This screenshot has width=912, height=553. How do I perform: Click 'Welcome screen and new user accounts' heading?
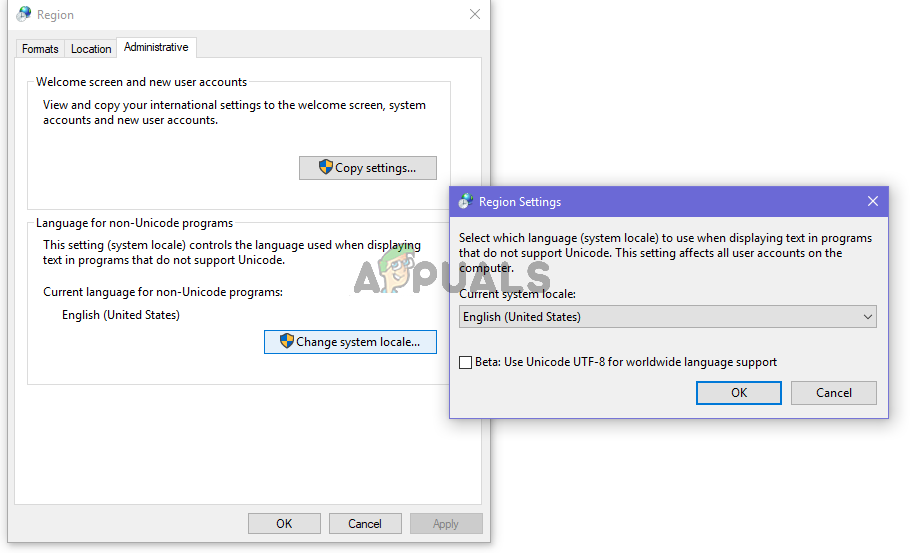pos(141,82)
